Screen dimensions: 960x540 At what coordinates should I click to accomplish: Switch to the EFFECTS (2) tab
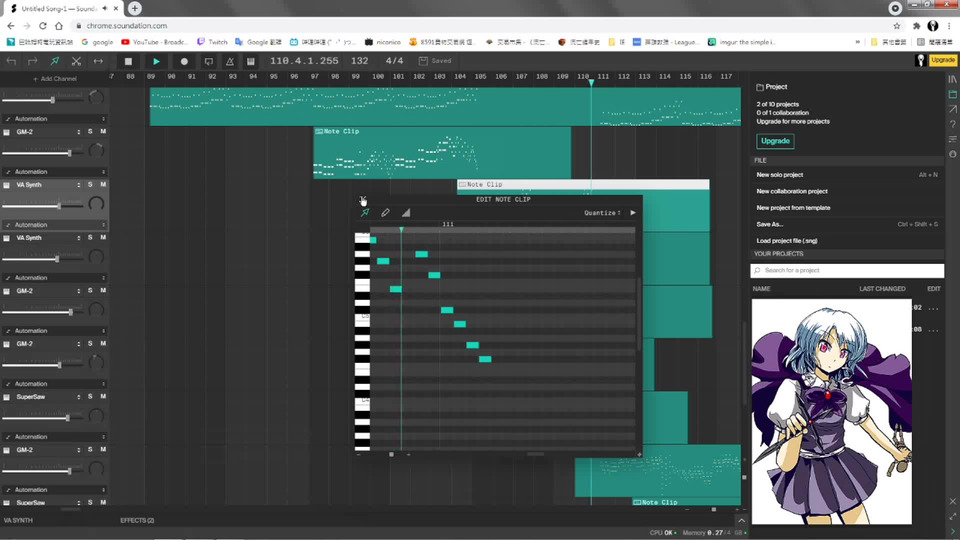pyautogui.click(x=137, y=520)
